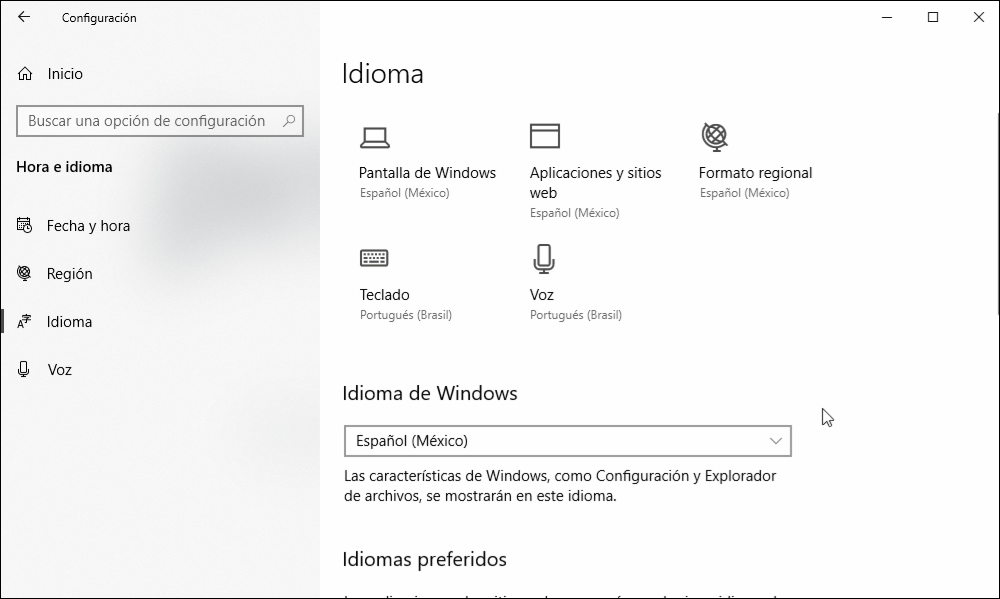Click Español (México) under Pantalla de Windows

click(x=404, y=193)
